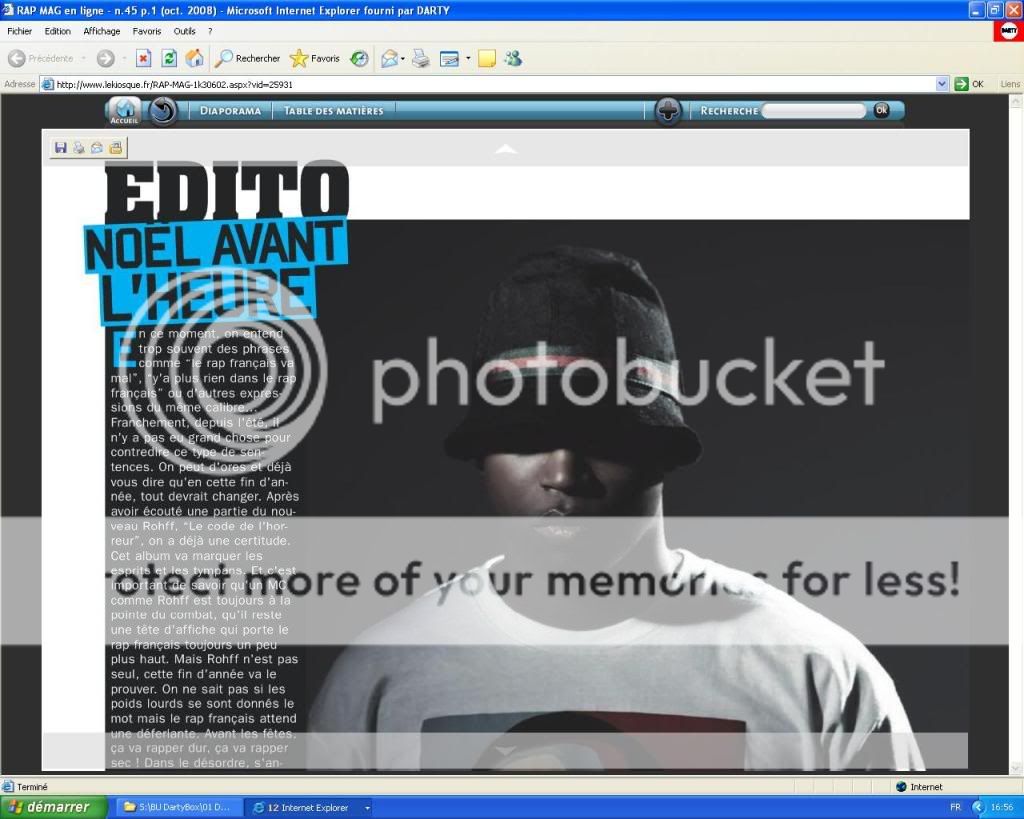Click the grey Précédente back button

coord(40,59)
